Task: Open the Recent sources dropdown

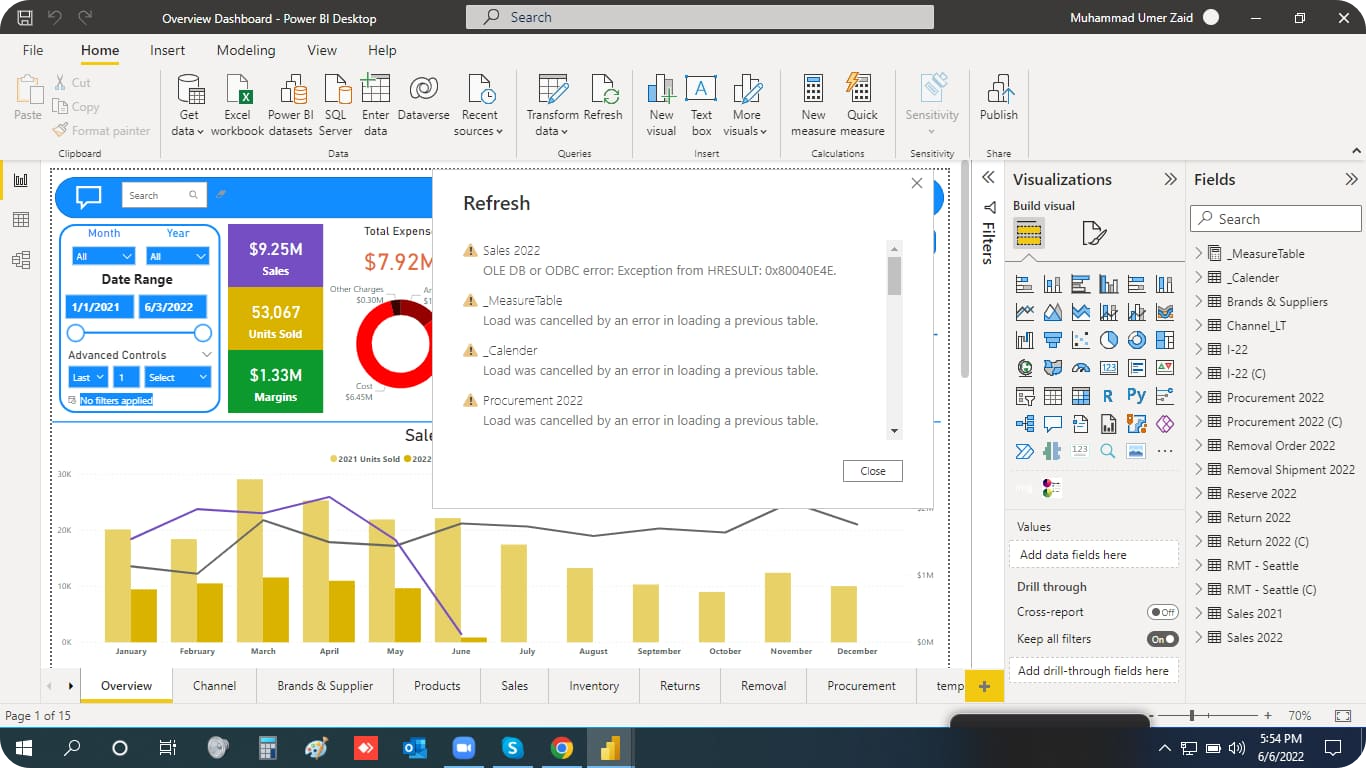Action: (x=480, y=104)
